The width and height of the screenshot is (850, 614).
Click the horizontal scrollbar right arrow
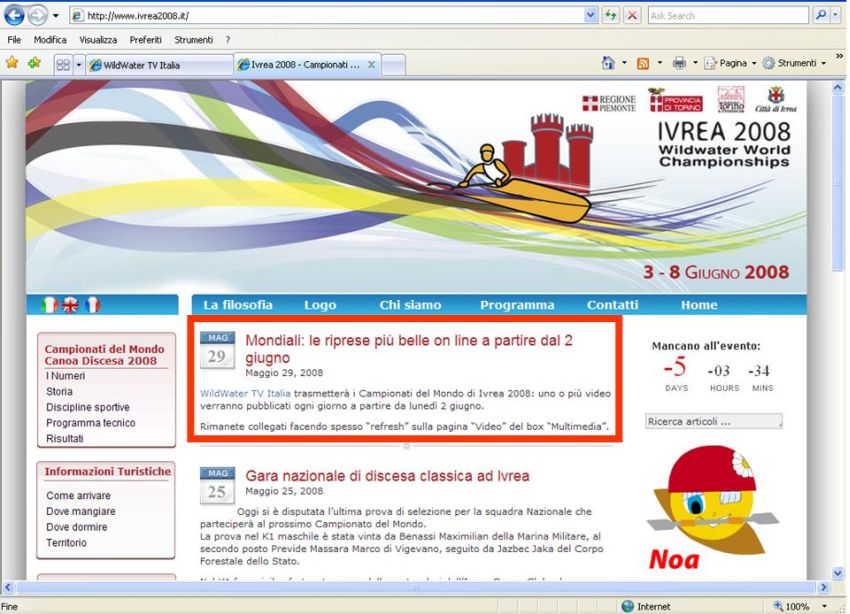coord(823,587)
